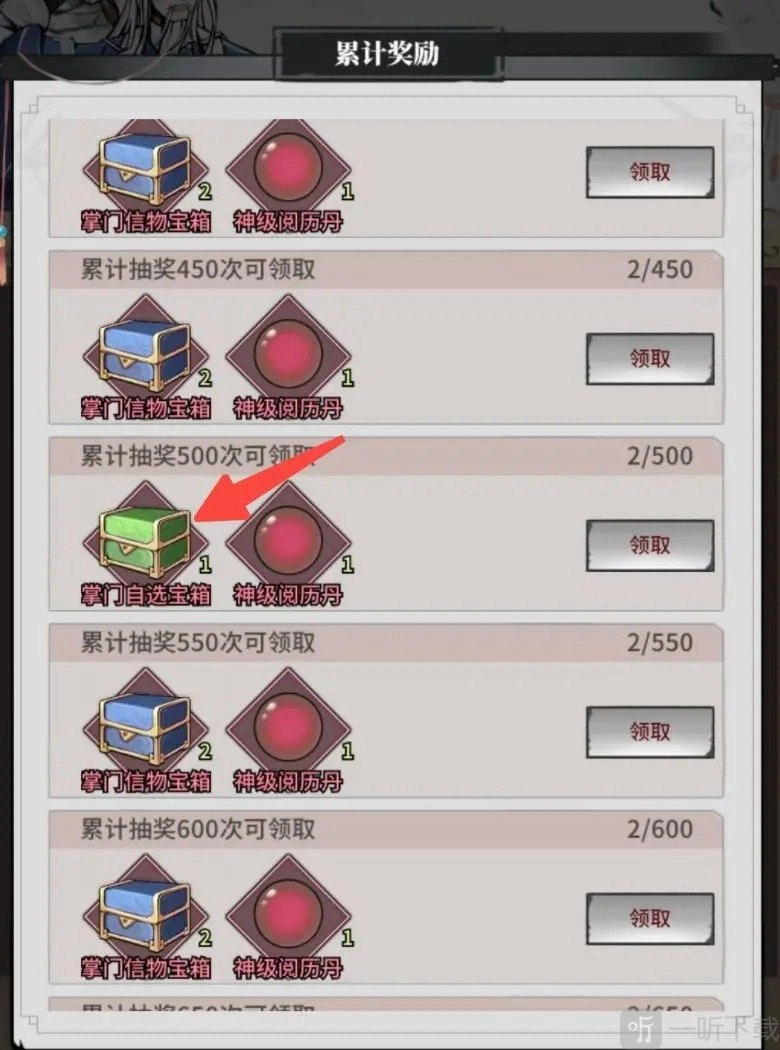The width and height of the screenshot is (780, 1050).
Task: Tap the red orb in the 500 draws row
Action: point(289,542)
